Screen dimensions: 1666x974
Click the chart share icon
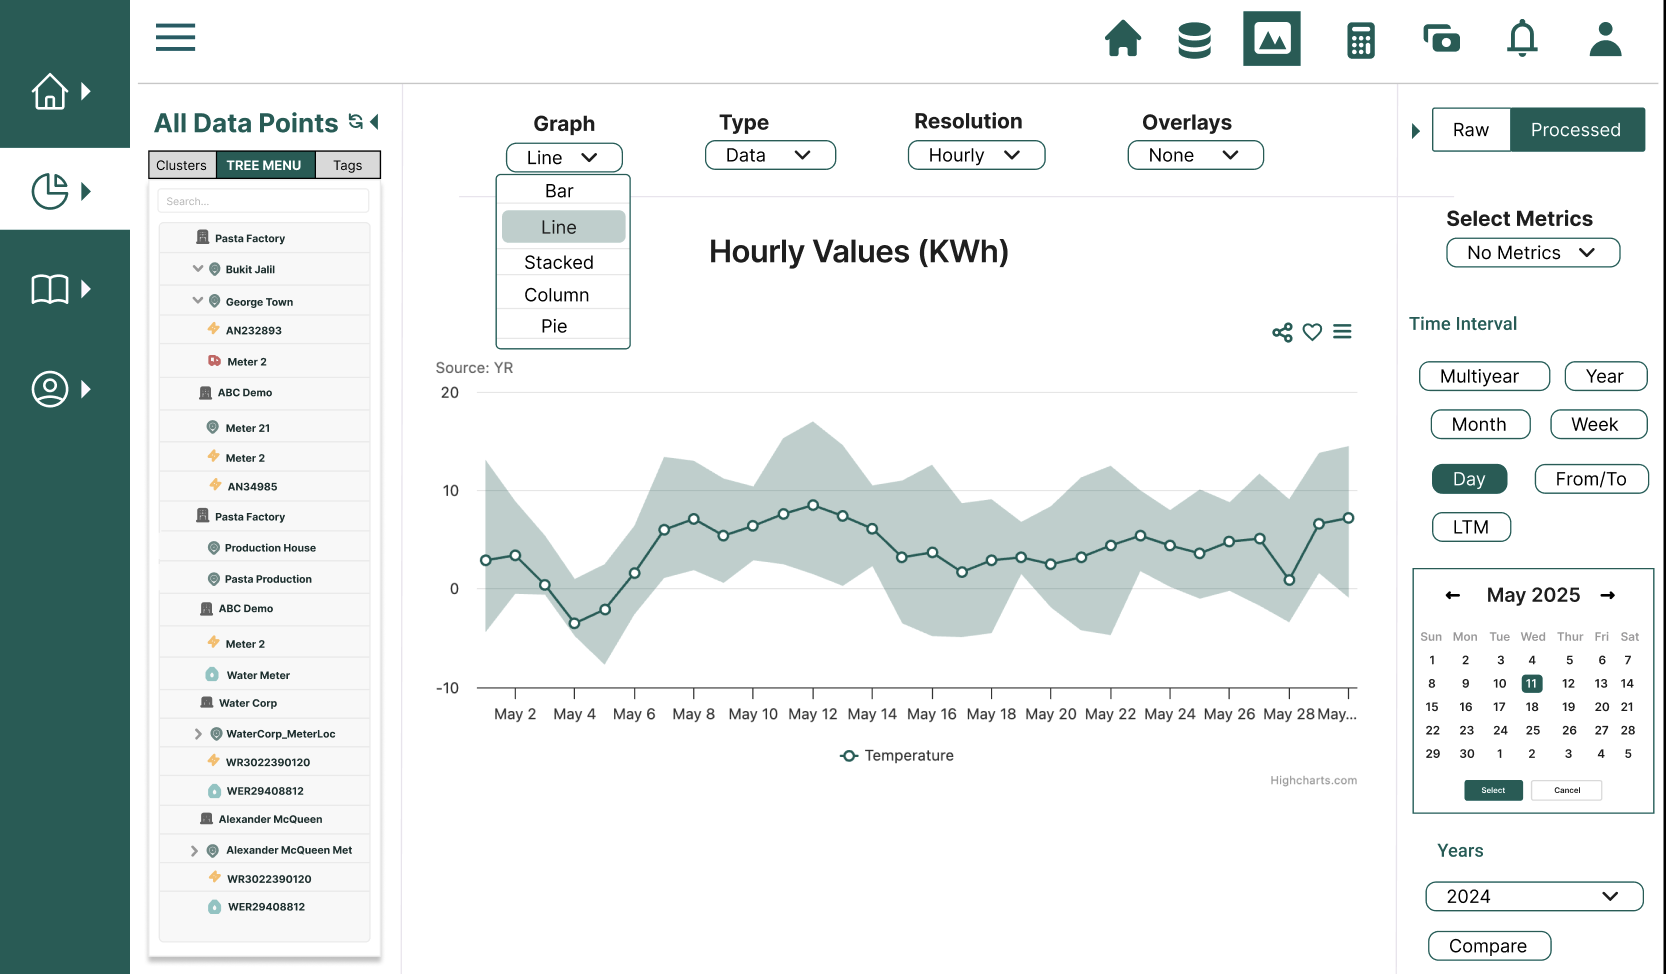pos(1282,332)
